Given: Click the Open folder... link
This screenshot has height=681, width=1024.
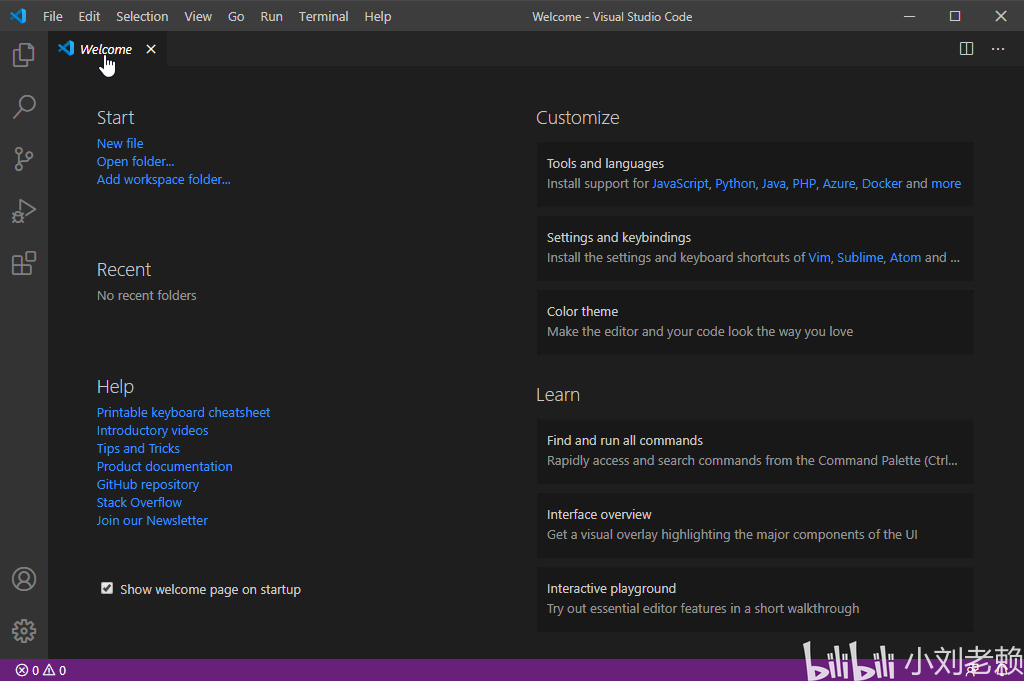Looking at the screenshot, I should [135, 161].
